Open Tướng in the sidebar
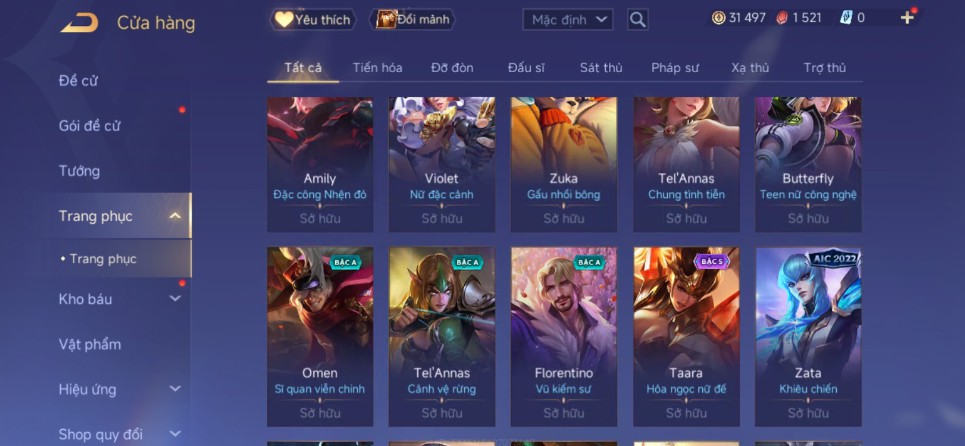965x446 pixels. click(x=79, y=171)
